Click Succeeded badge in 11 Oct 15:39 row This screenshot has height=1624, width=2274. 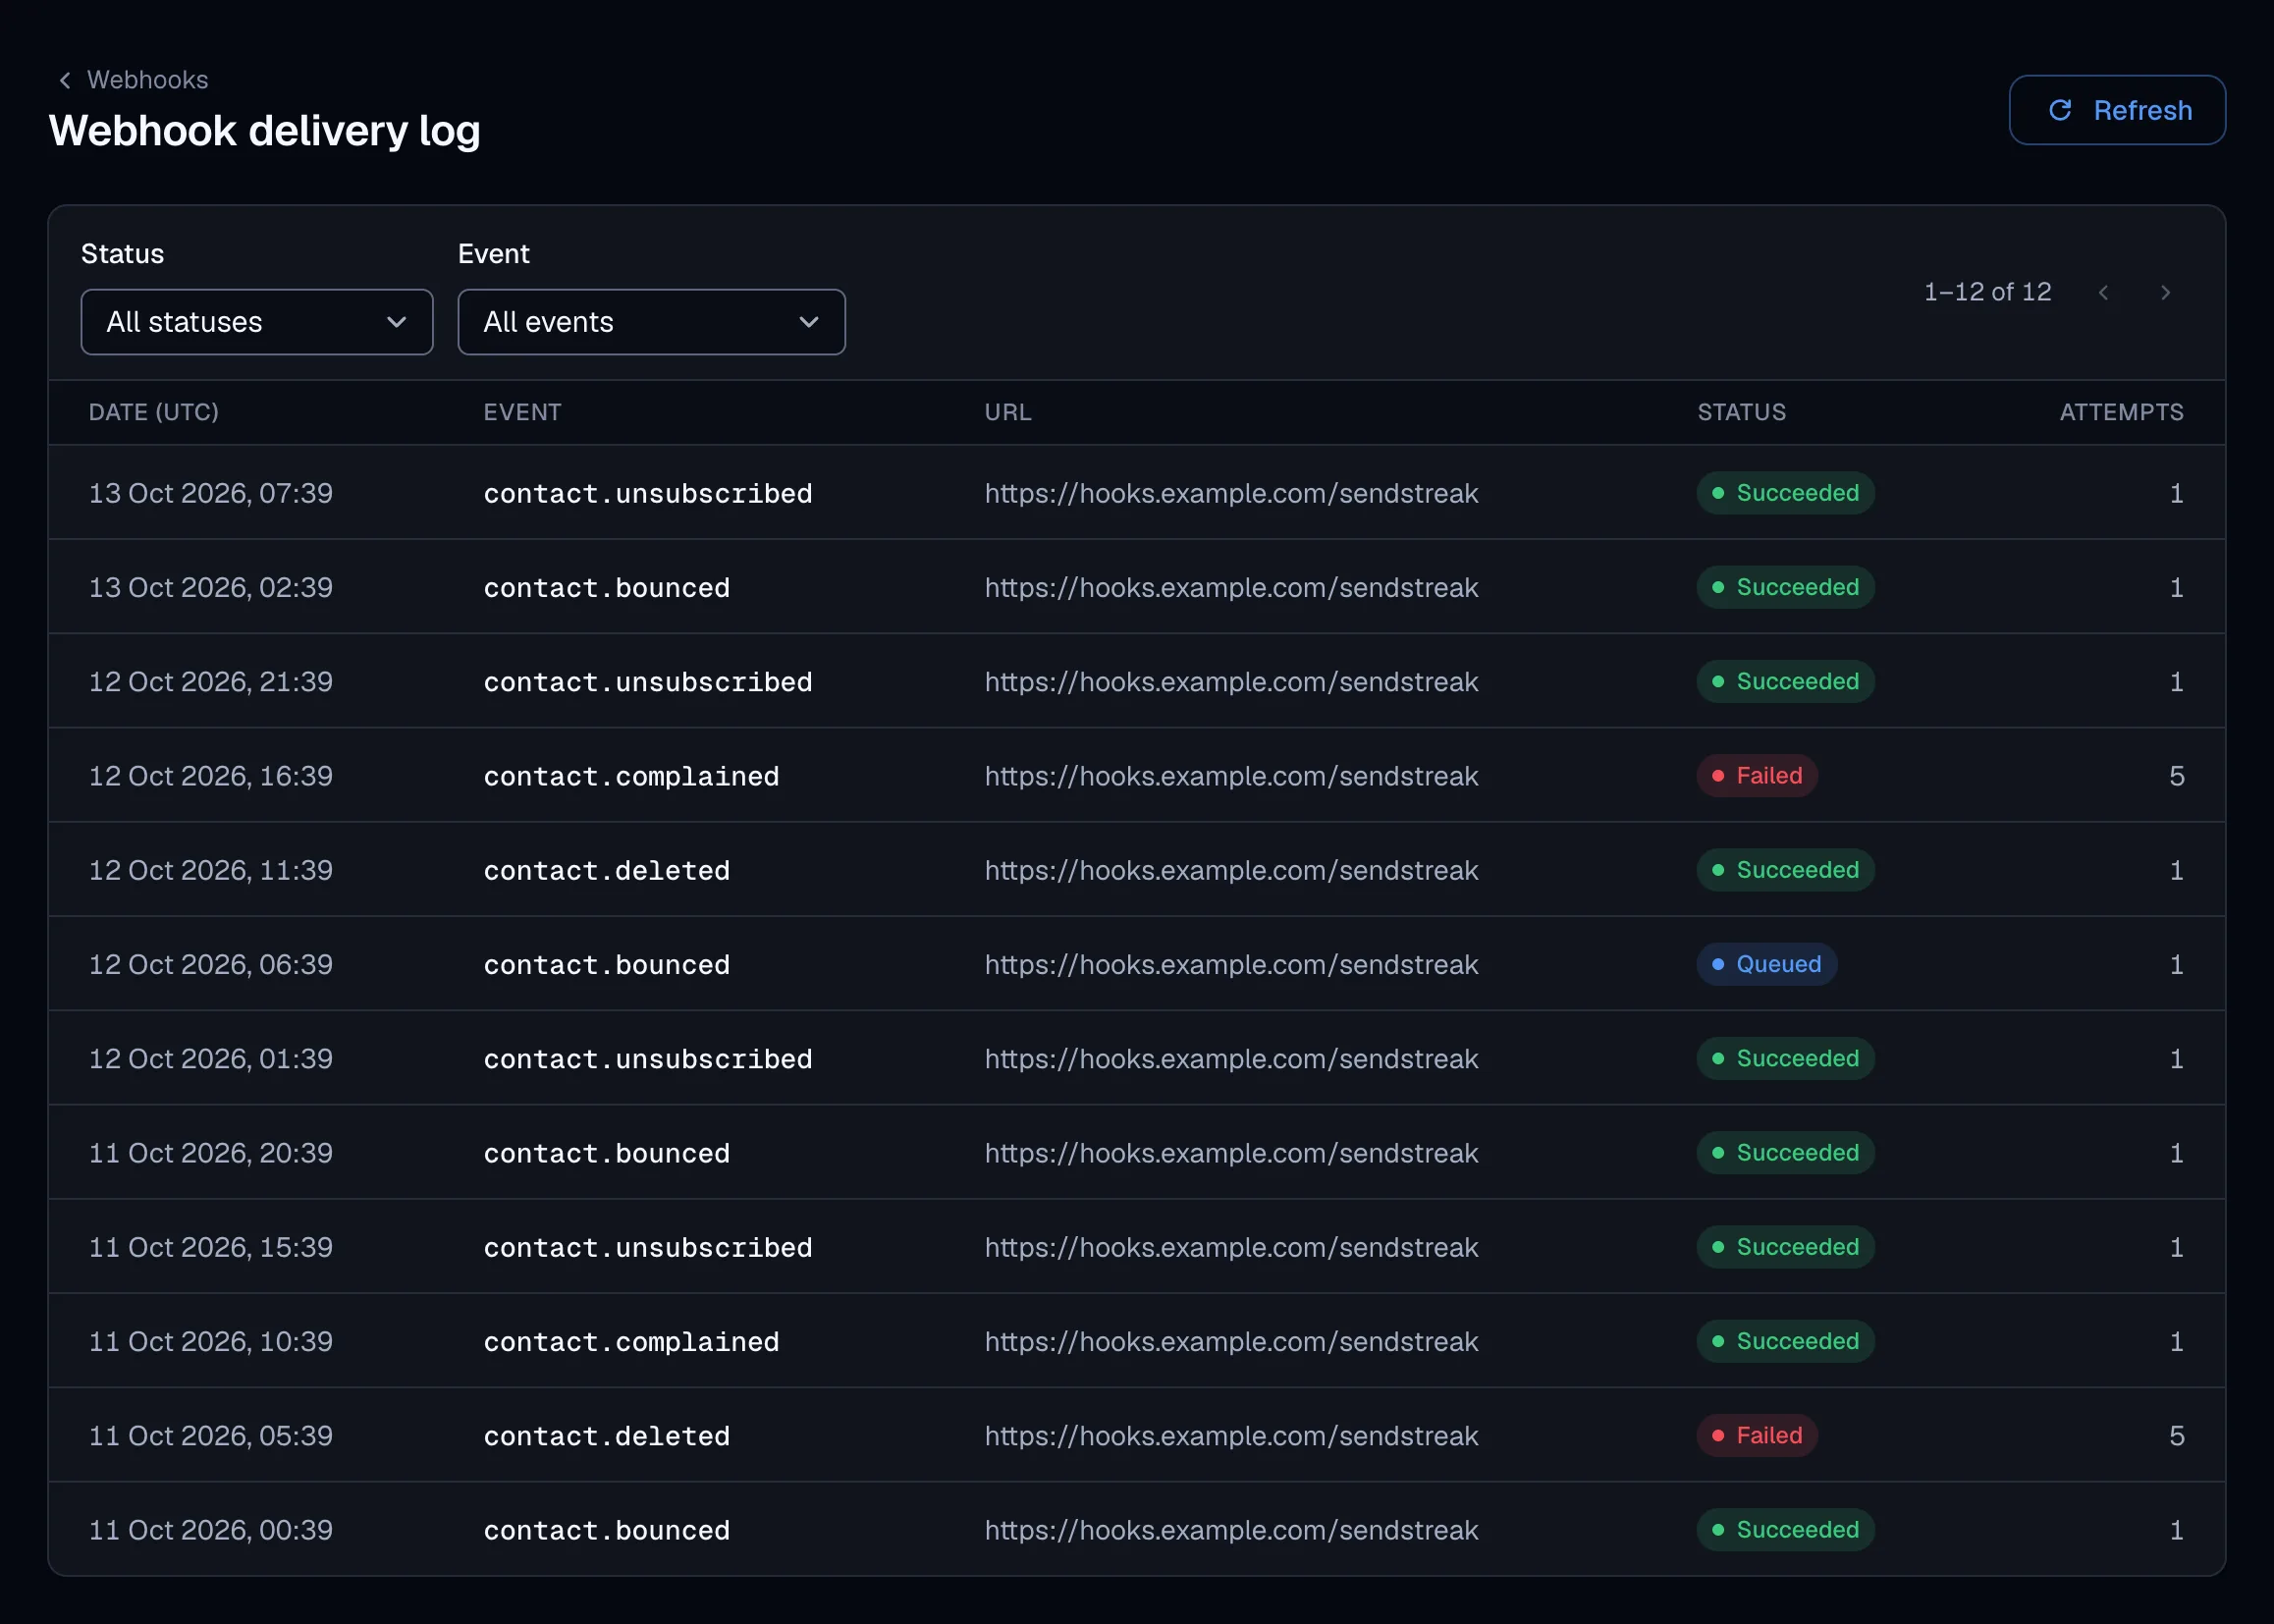pyautogui.click(x=1785, y=1247)
